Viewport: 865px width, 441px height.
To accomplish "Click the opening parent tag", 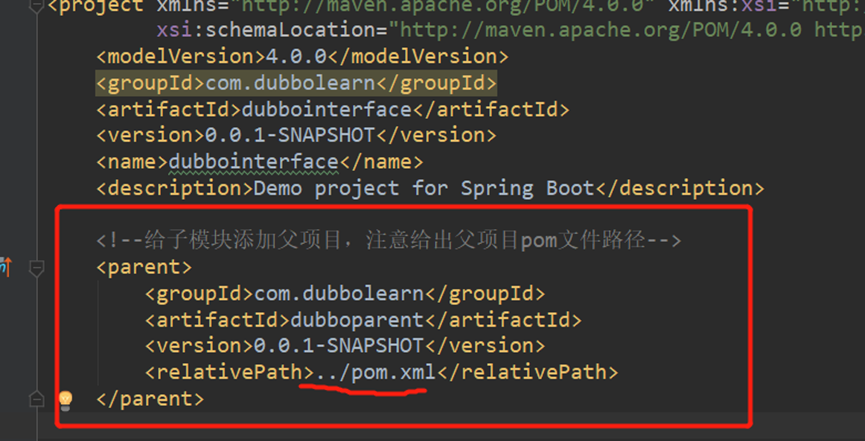I will 144,268.
